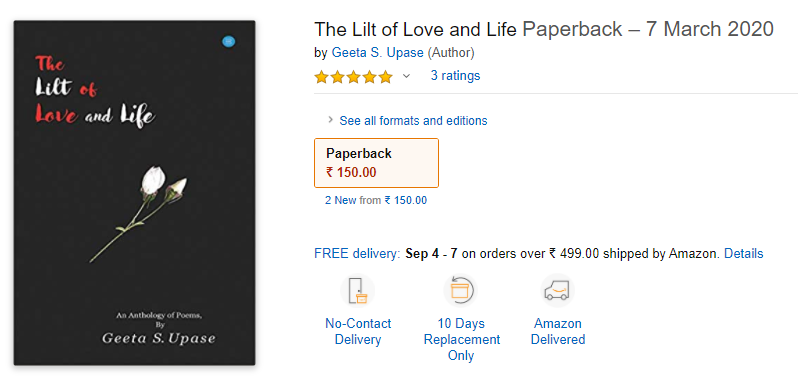Select the Paperback ₹ 150.00 format box
Image resolution: width=798 pixels, height=378 pixels.
(376, 163)
